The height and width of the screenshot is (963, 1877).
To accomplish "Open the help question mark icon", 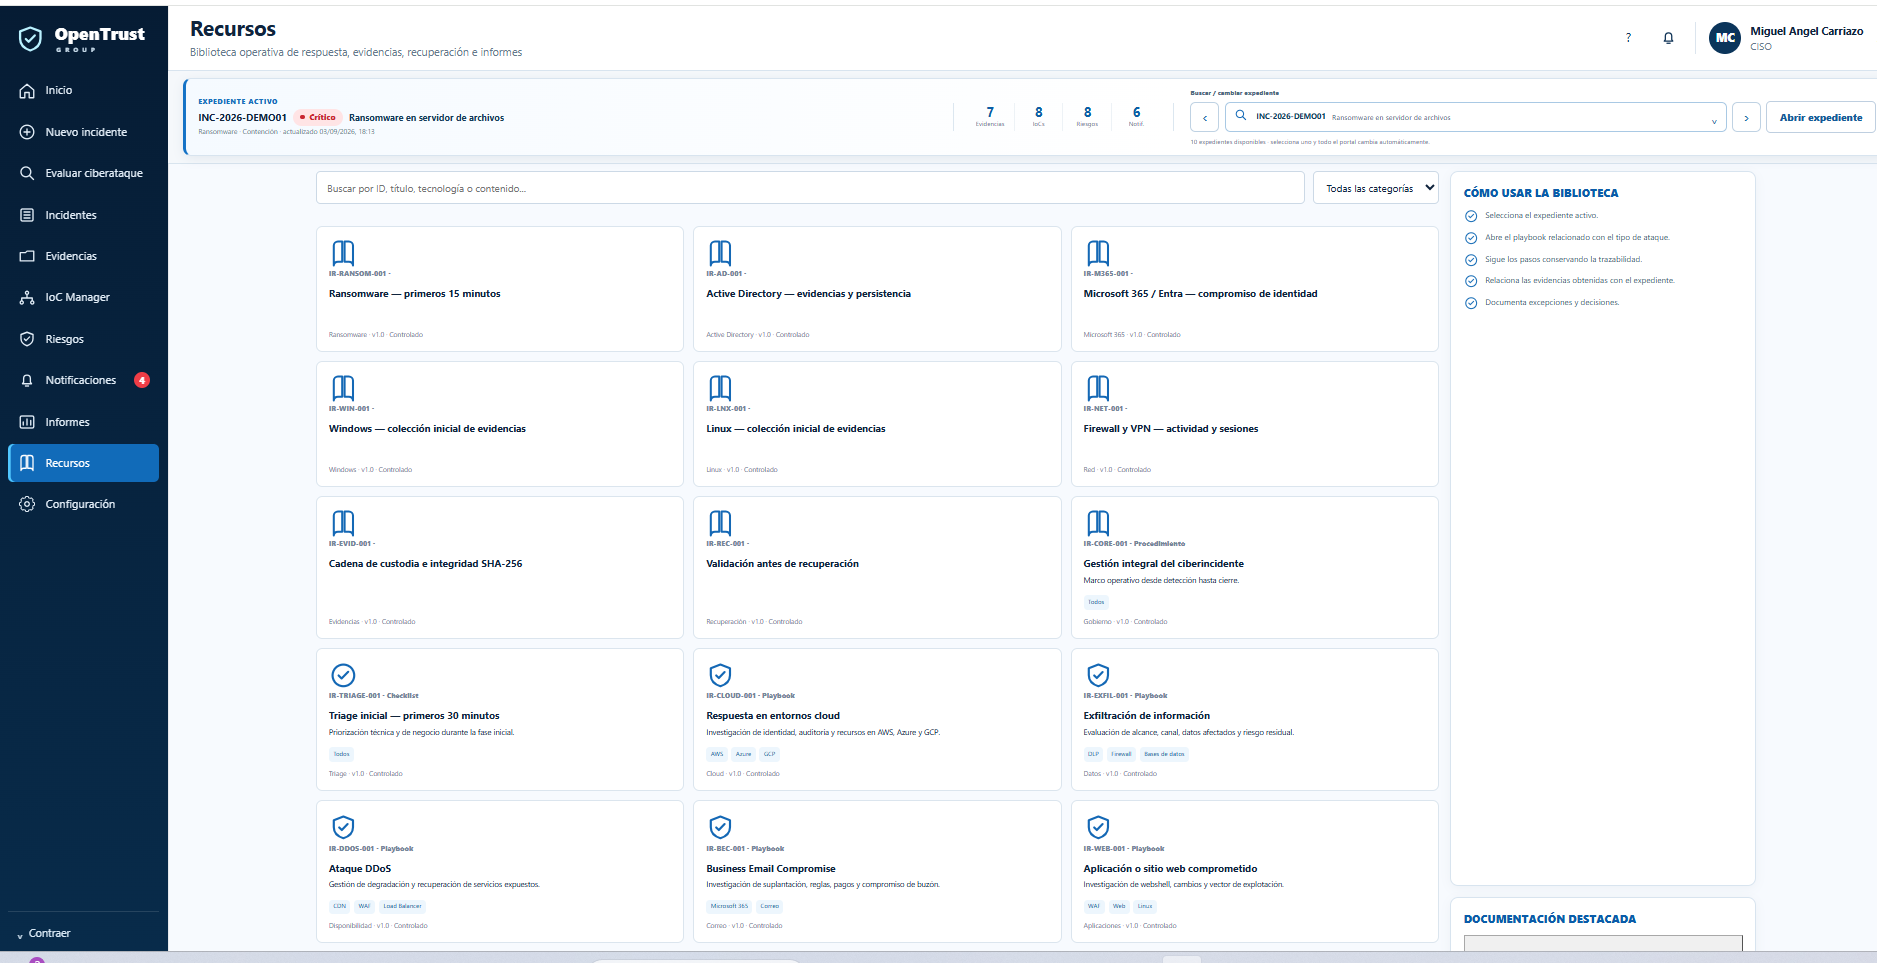I will point(1628,38).
